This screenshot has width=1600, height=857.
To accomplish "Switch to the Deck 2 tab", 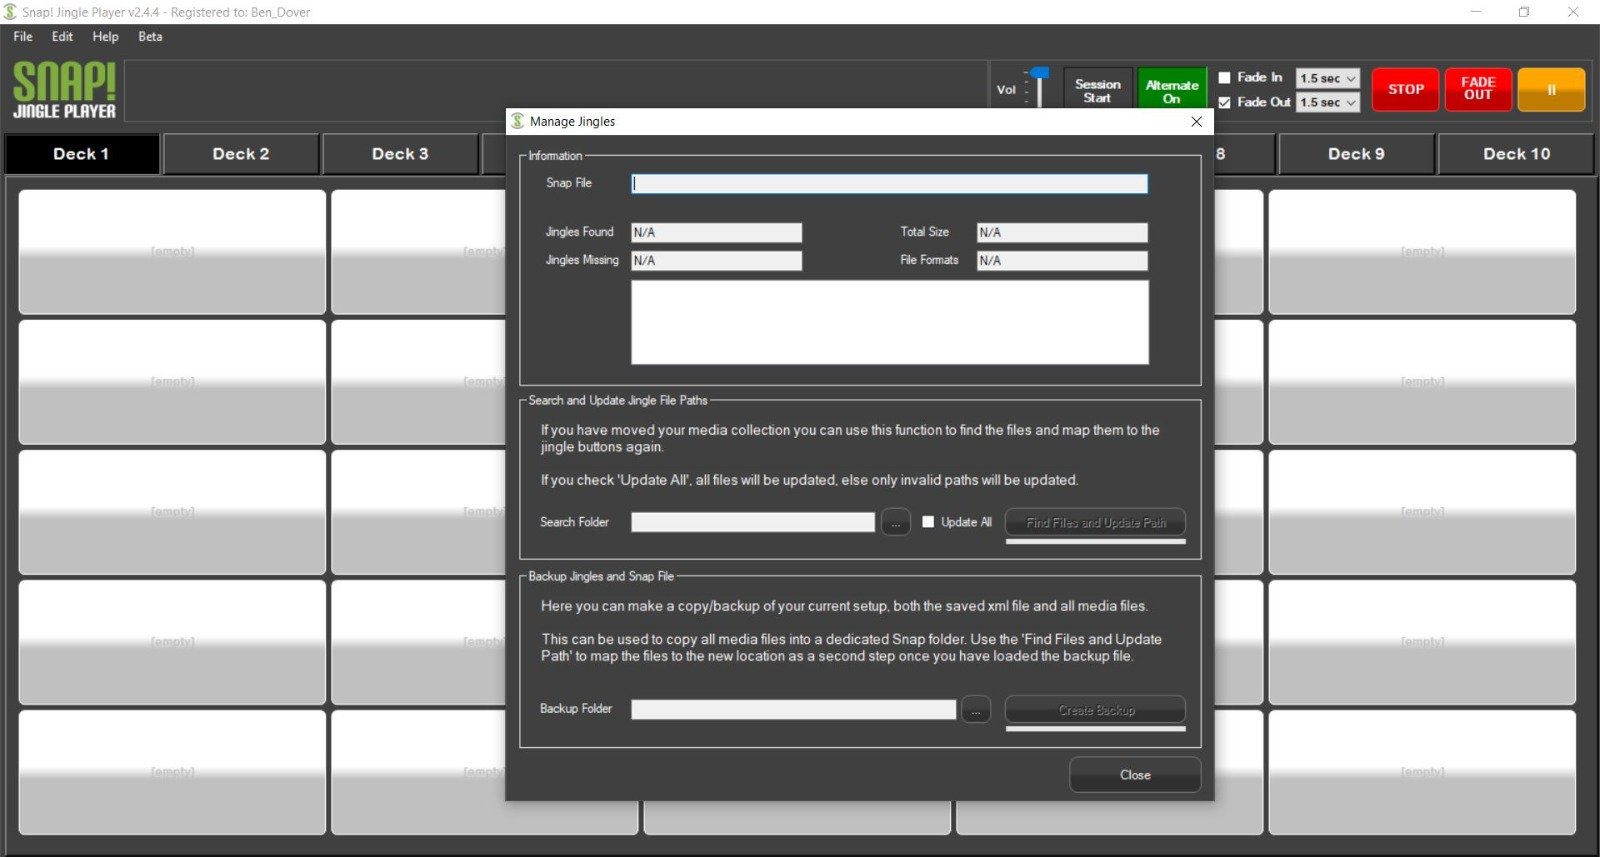I will click(241, 154).
